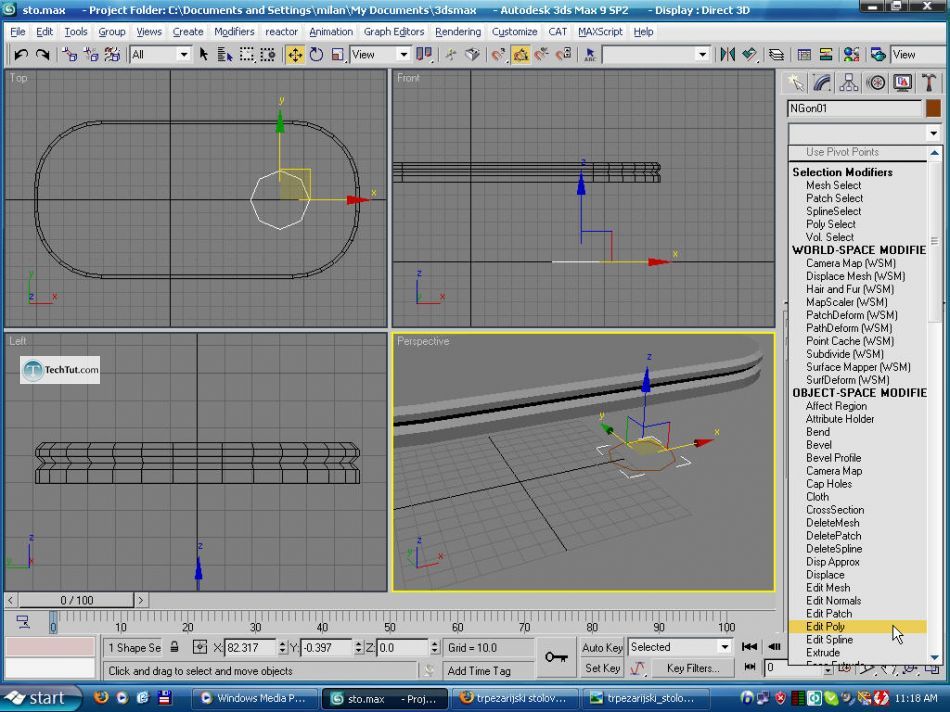Screen dimensions: 950x712
Task: Switch to the Motion command panel tab
Action: pyautogui.click(x=876, y=82)
